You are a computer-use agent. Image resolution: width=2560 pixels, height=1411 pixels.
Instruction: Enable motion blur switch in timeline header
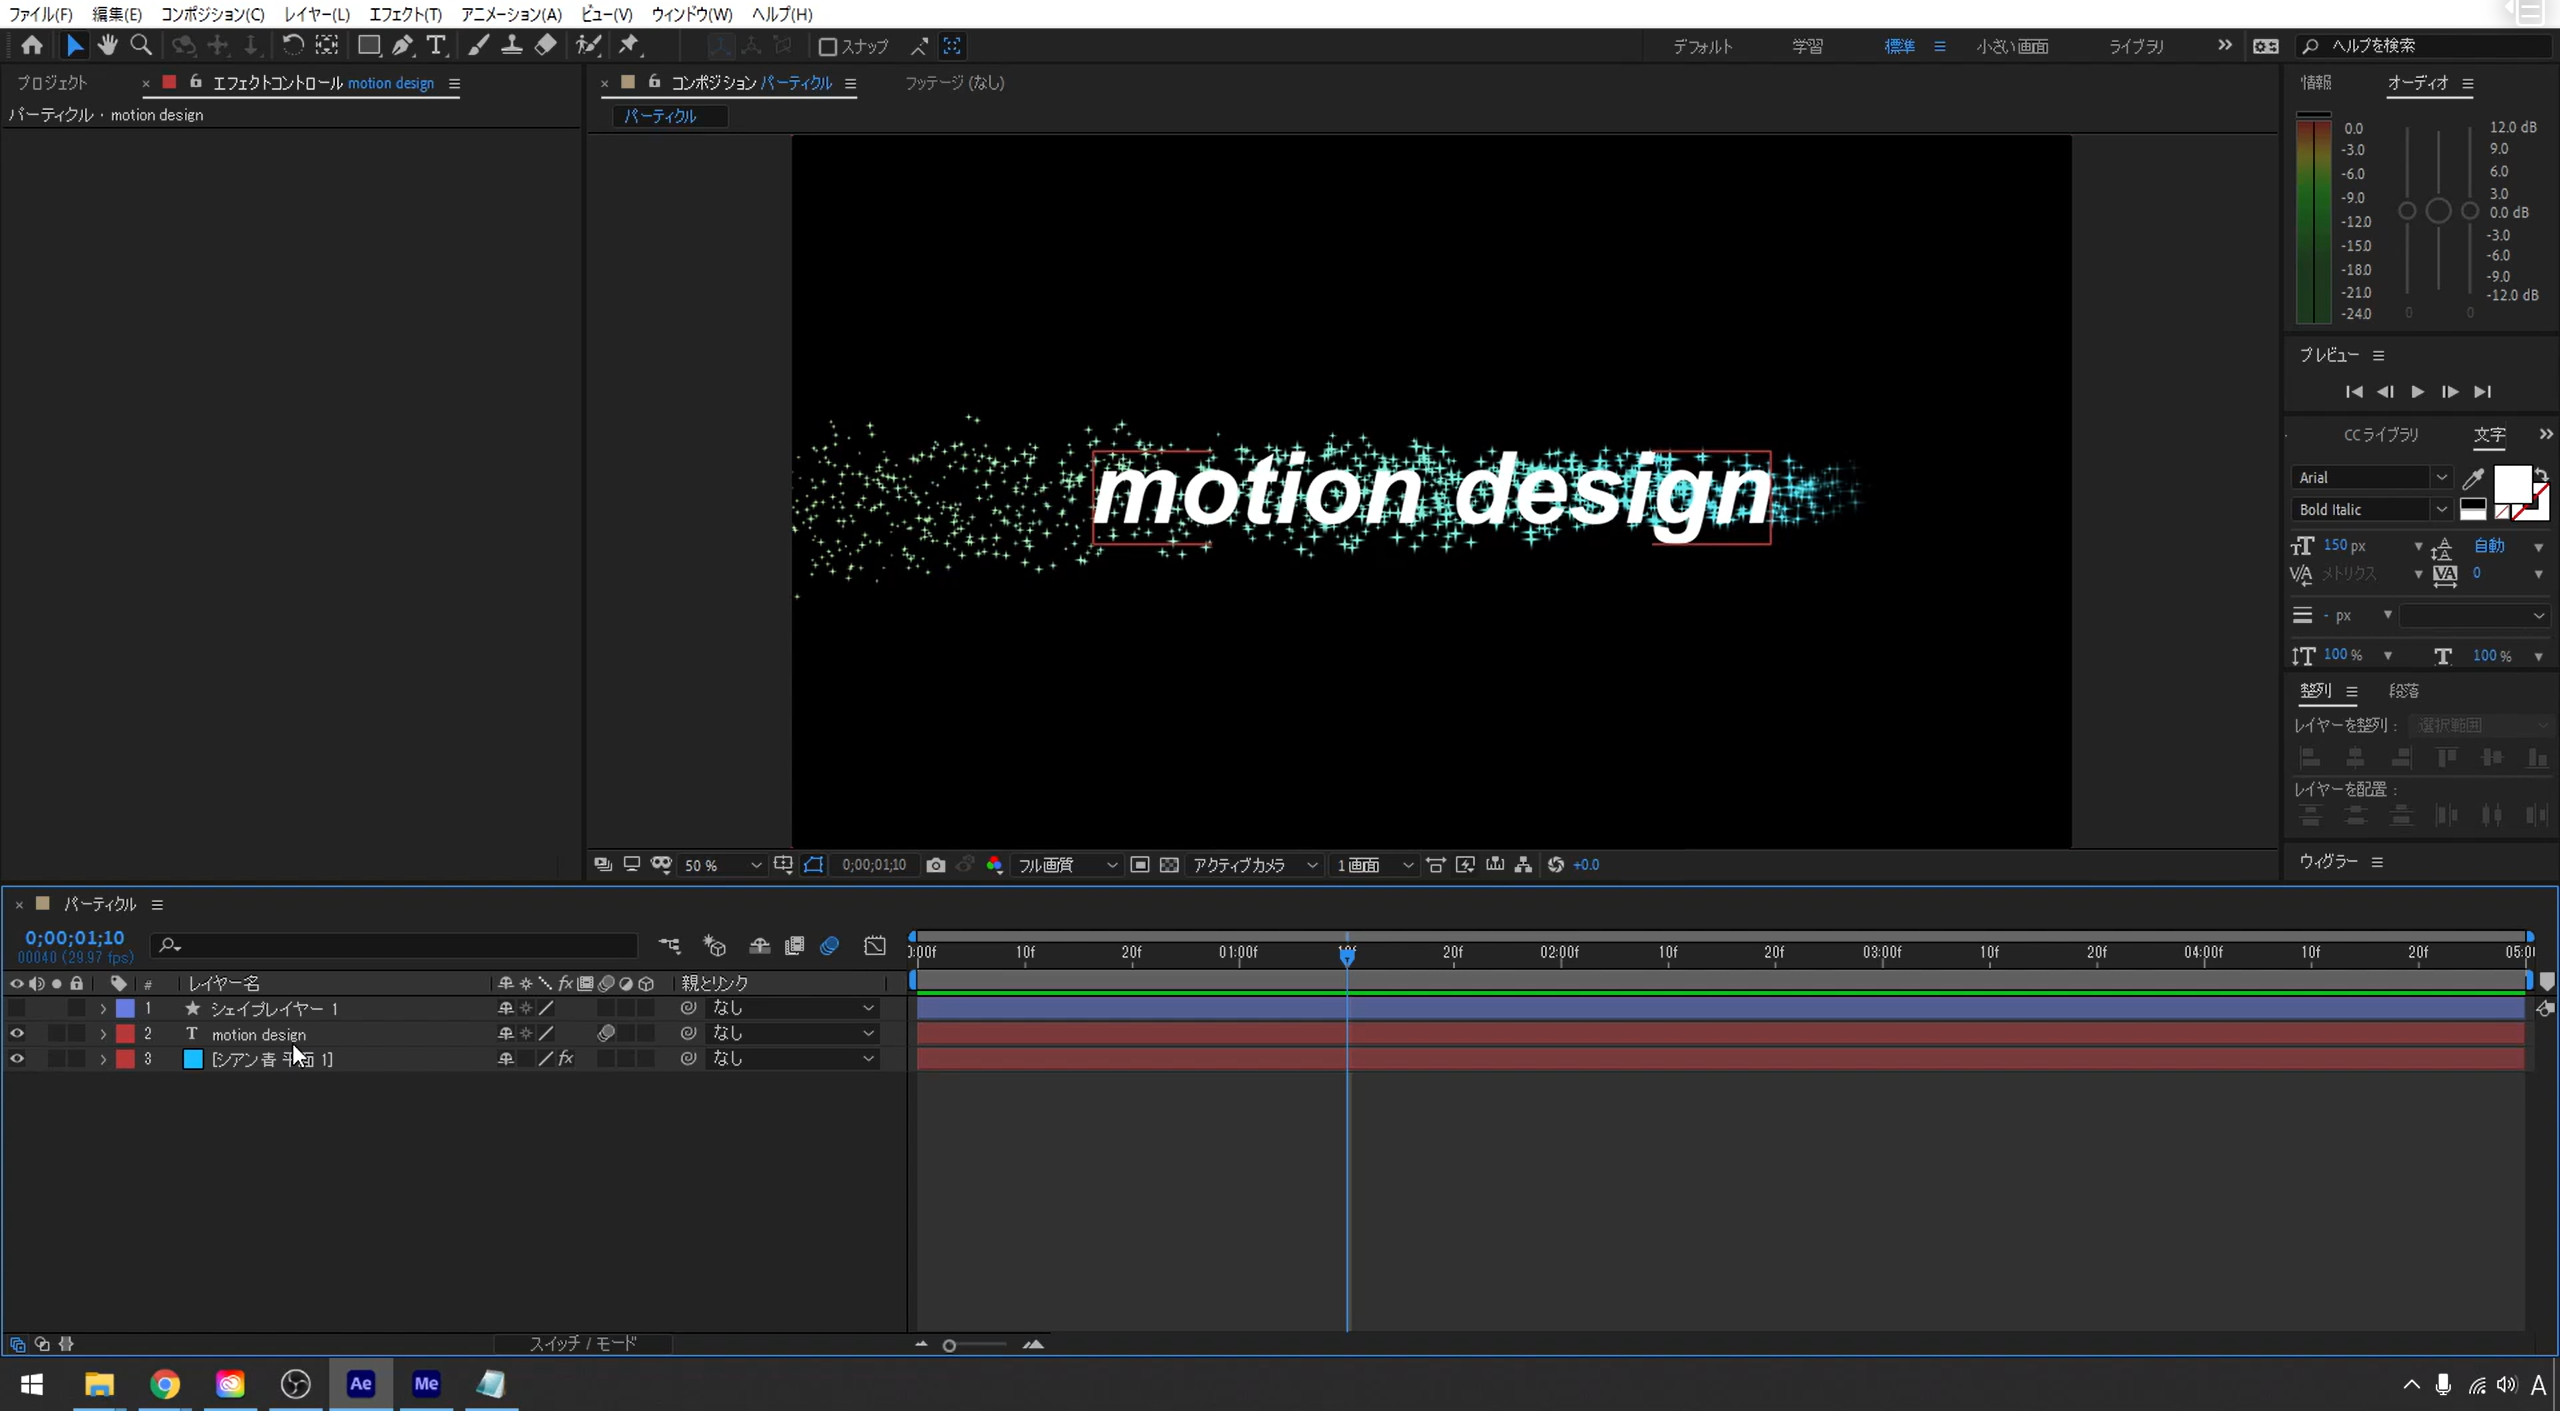point(829,945)
